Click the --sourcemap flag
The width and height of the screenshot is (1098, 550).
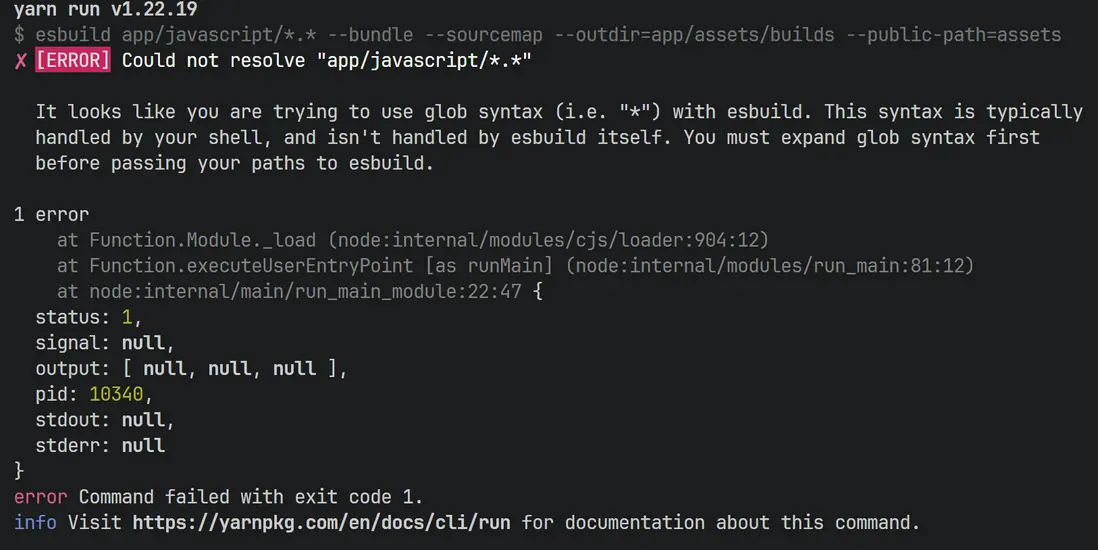tap(488, 35)
